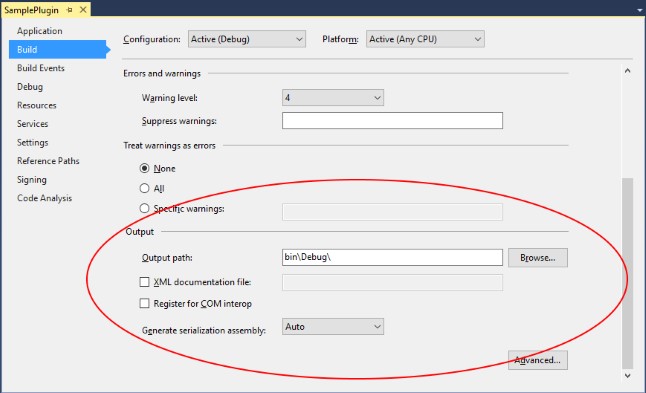The height and width of the screenshot is (393, 646).
Task: Open Generate serialization assembly dropdown
Action: click(x=333, y=327)
